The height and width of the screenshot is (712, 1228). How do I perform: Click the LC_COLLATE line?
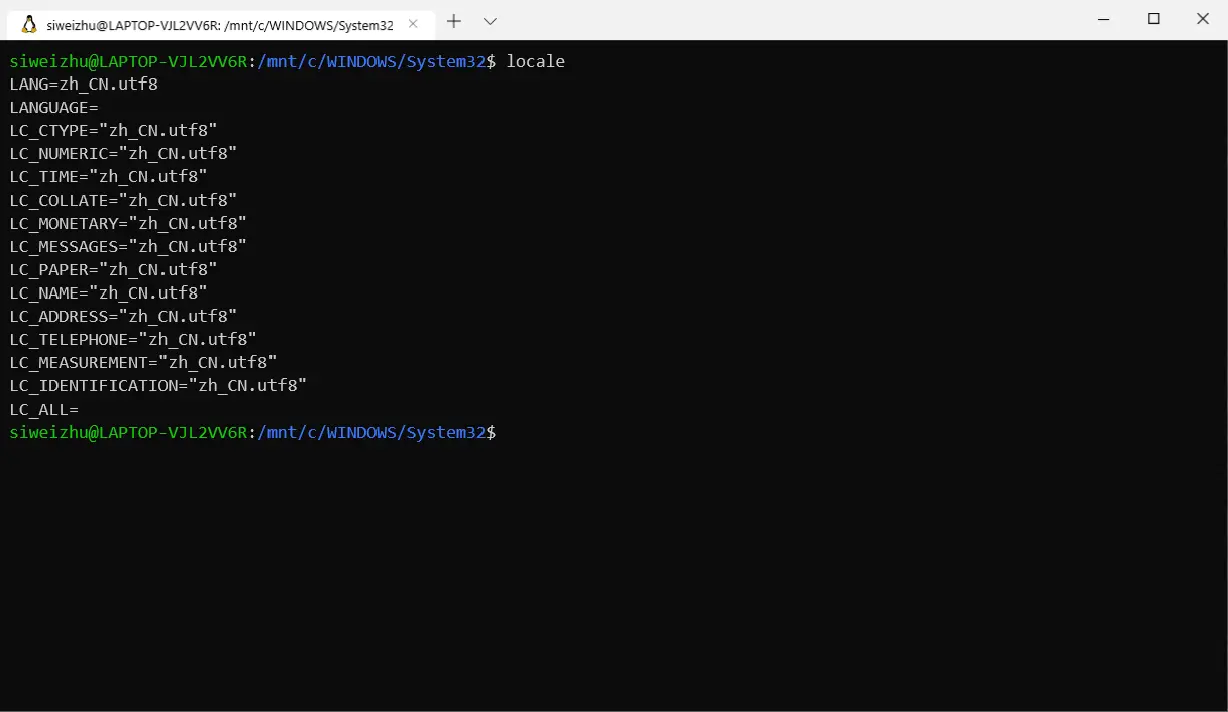pos(123,200)
